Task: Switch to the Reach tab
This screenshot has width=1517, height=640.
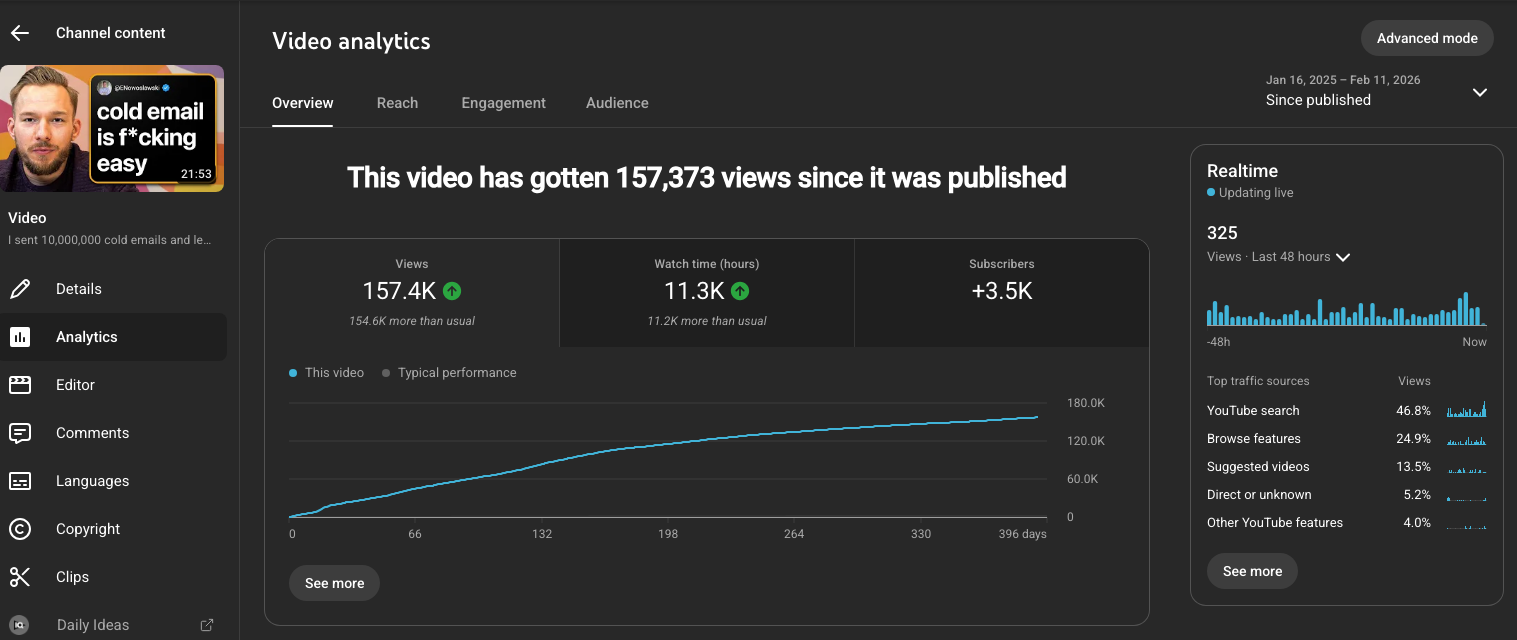Action: (x=397, y=102)
